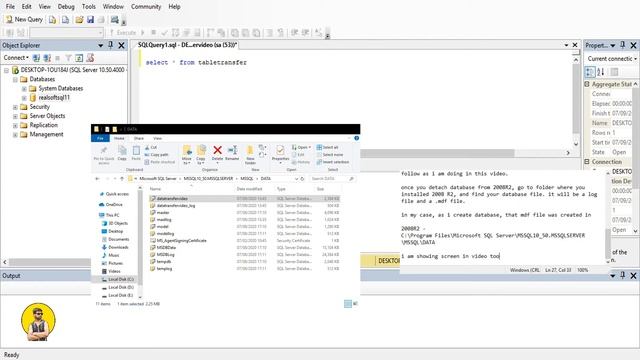Open the File menu
This screenshot has height=360, width=640.
click(x=10, y=7)
